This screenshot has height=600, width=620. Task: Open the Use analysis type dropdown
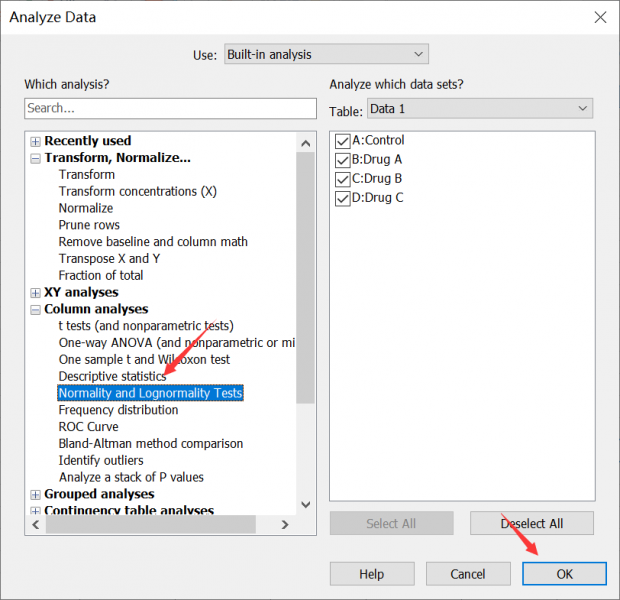pos(324,54)
